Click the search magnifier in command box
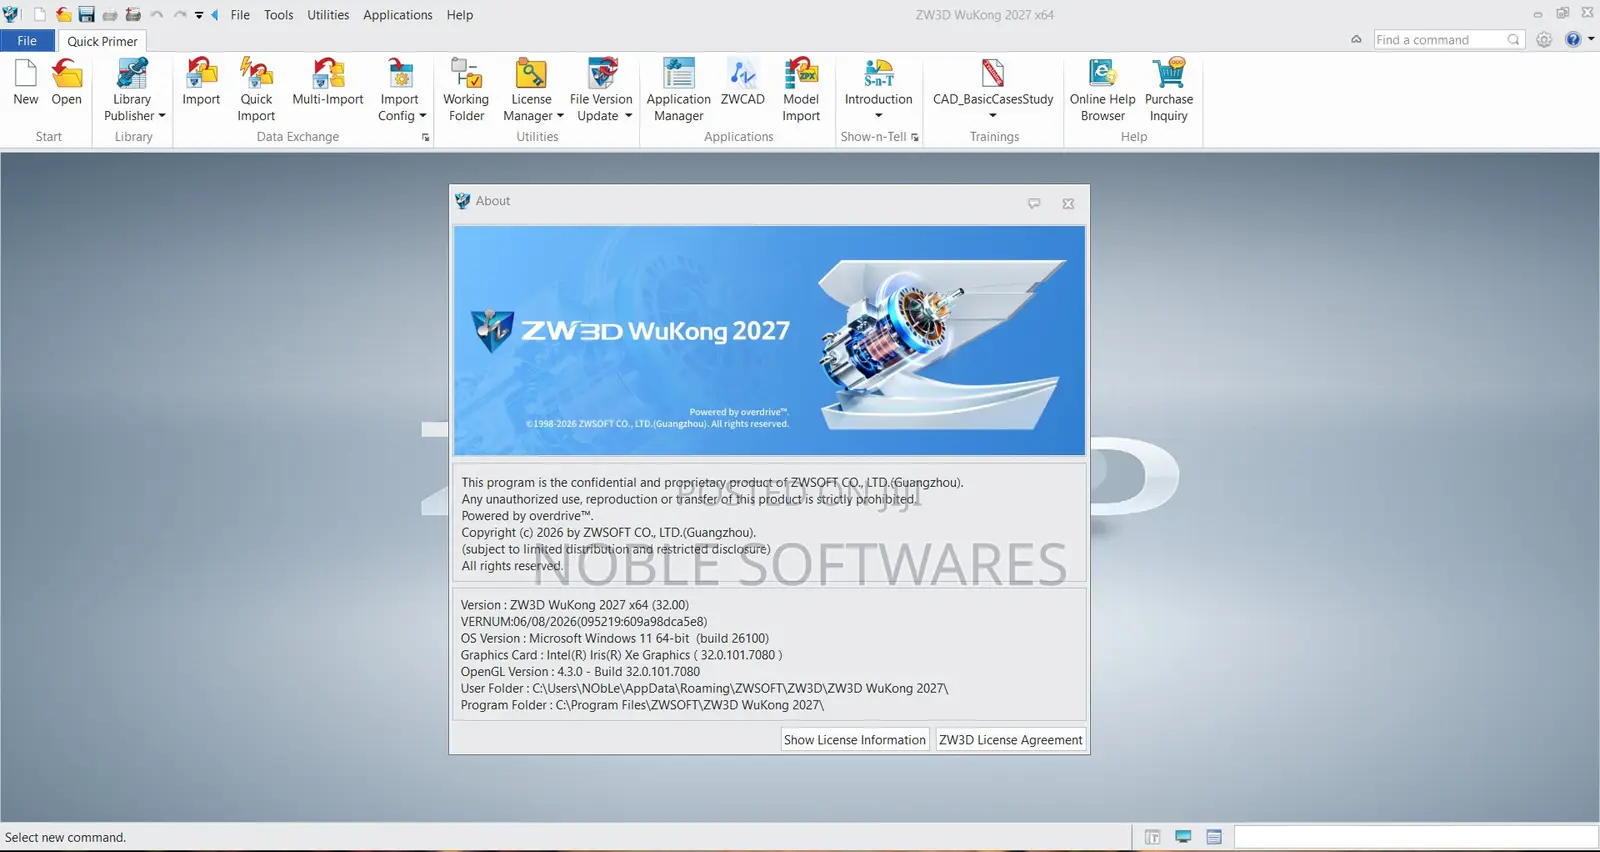1600x852 pixels. [1514, 40]
